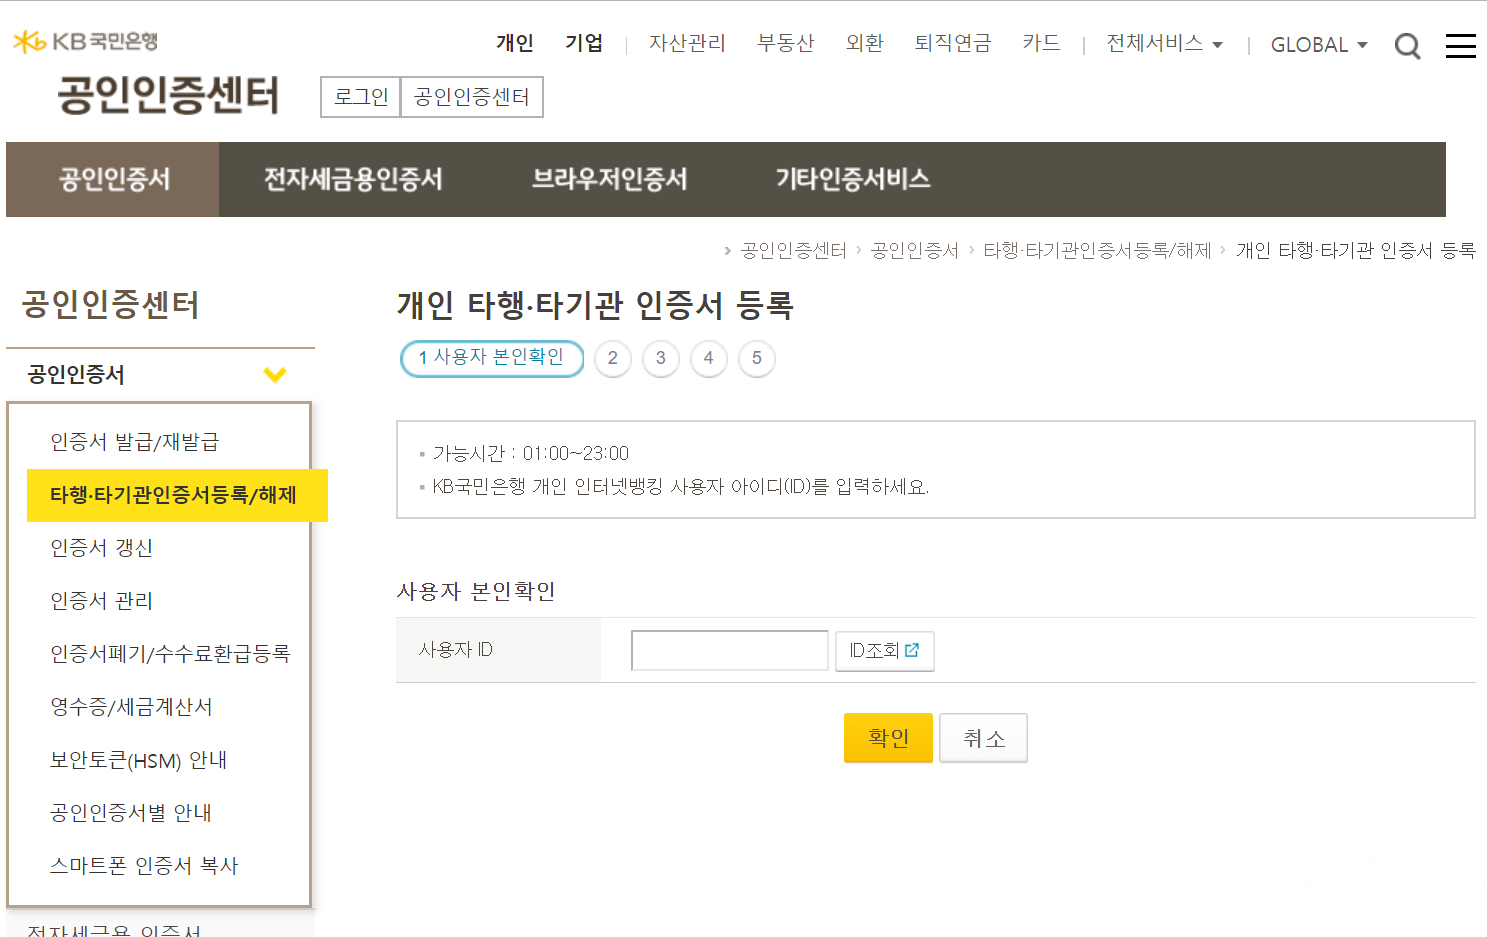Screen dimensions: 1487x937
Task: Click the 취소 button
Action: tap(983, 738)
